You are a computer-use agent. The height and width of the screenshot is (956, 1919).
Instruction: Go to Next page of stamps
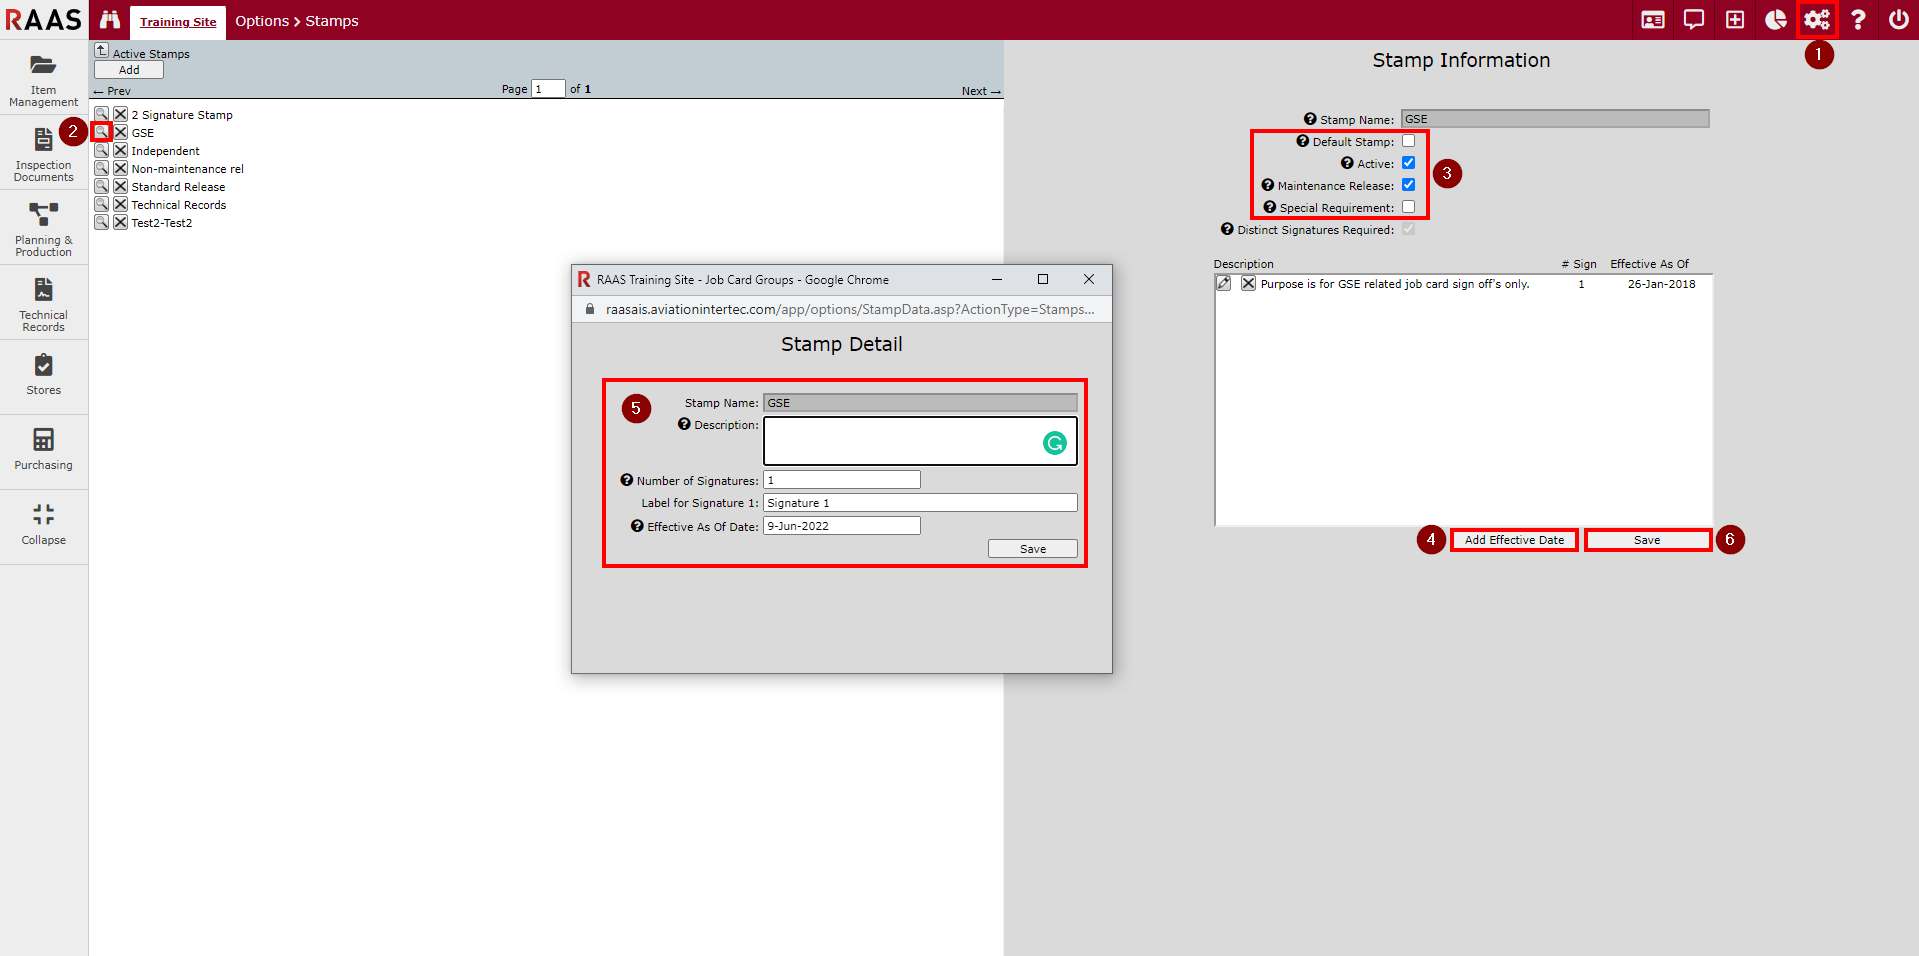[980, 91]
